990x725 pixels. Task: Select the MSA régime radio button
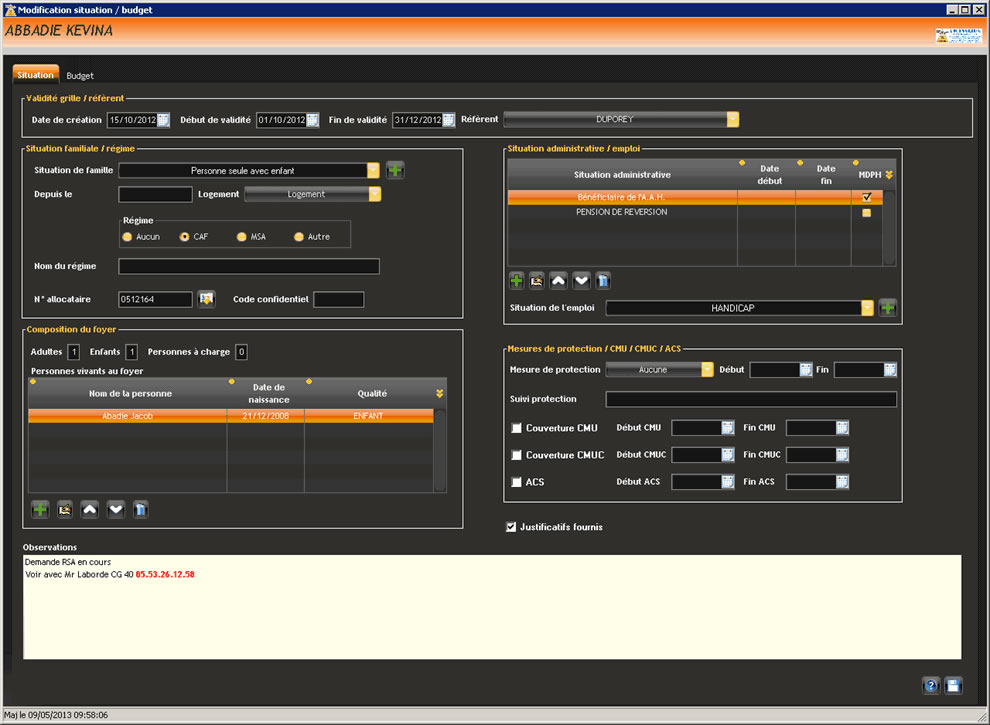(x=242, y=237)
